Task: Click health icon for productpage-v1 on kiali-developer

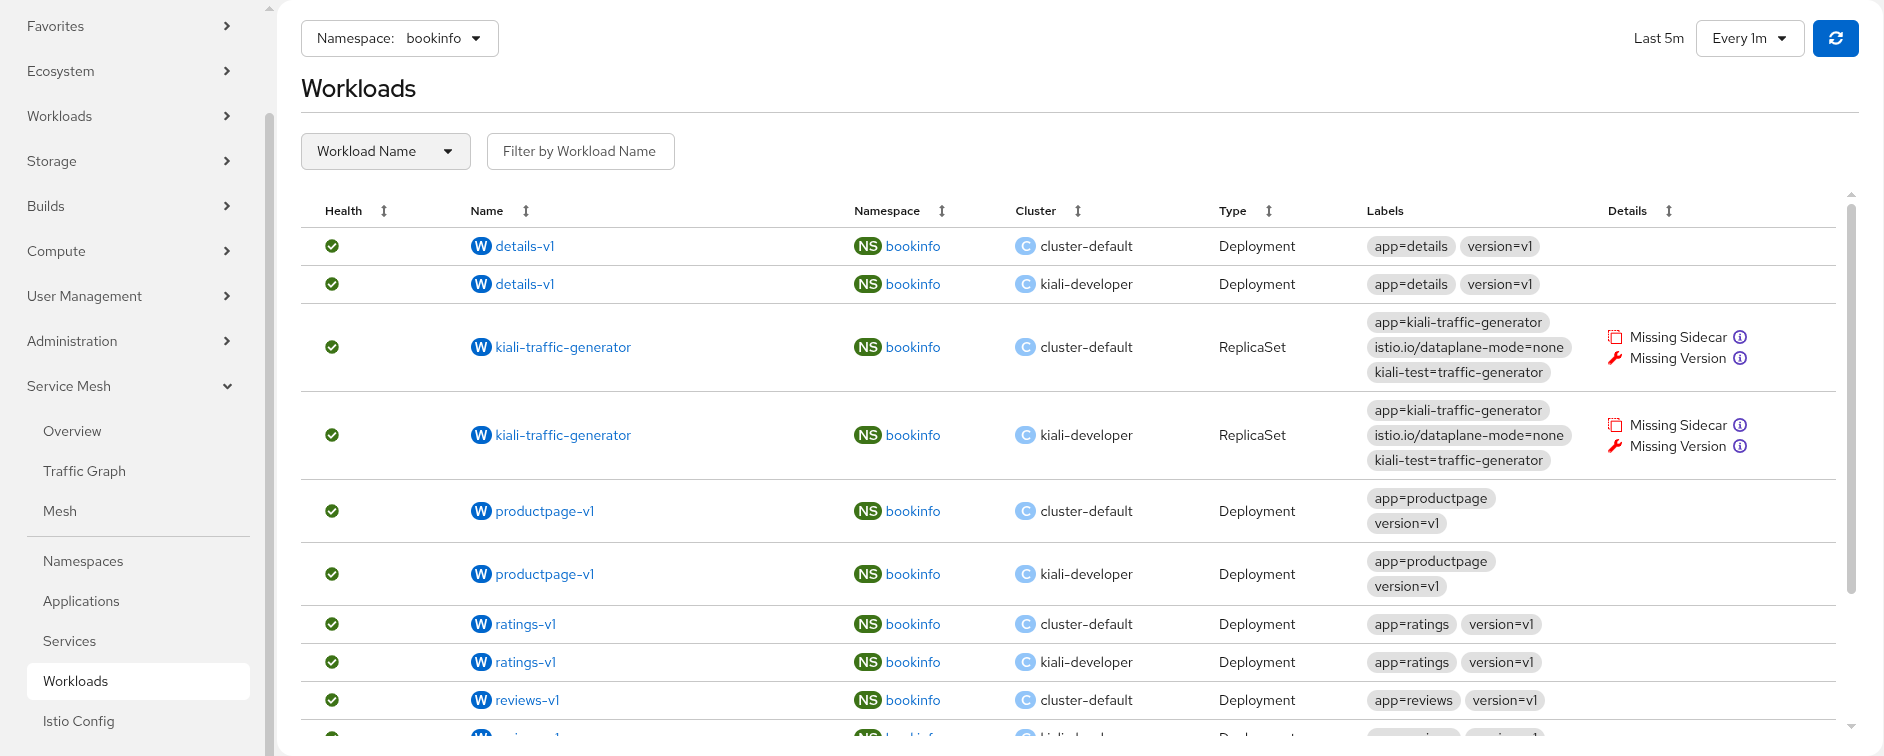Action: click(332, 574)
